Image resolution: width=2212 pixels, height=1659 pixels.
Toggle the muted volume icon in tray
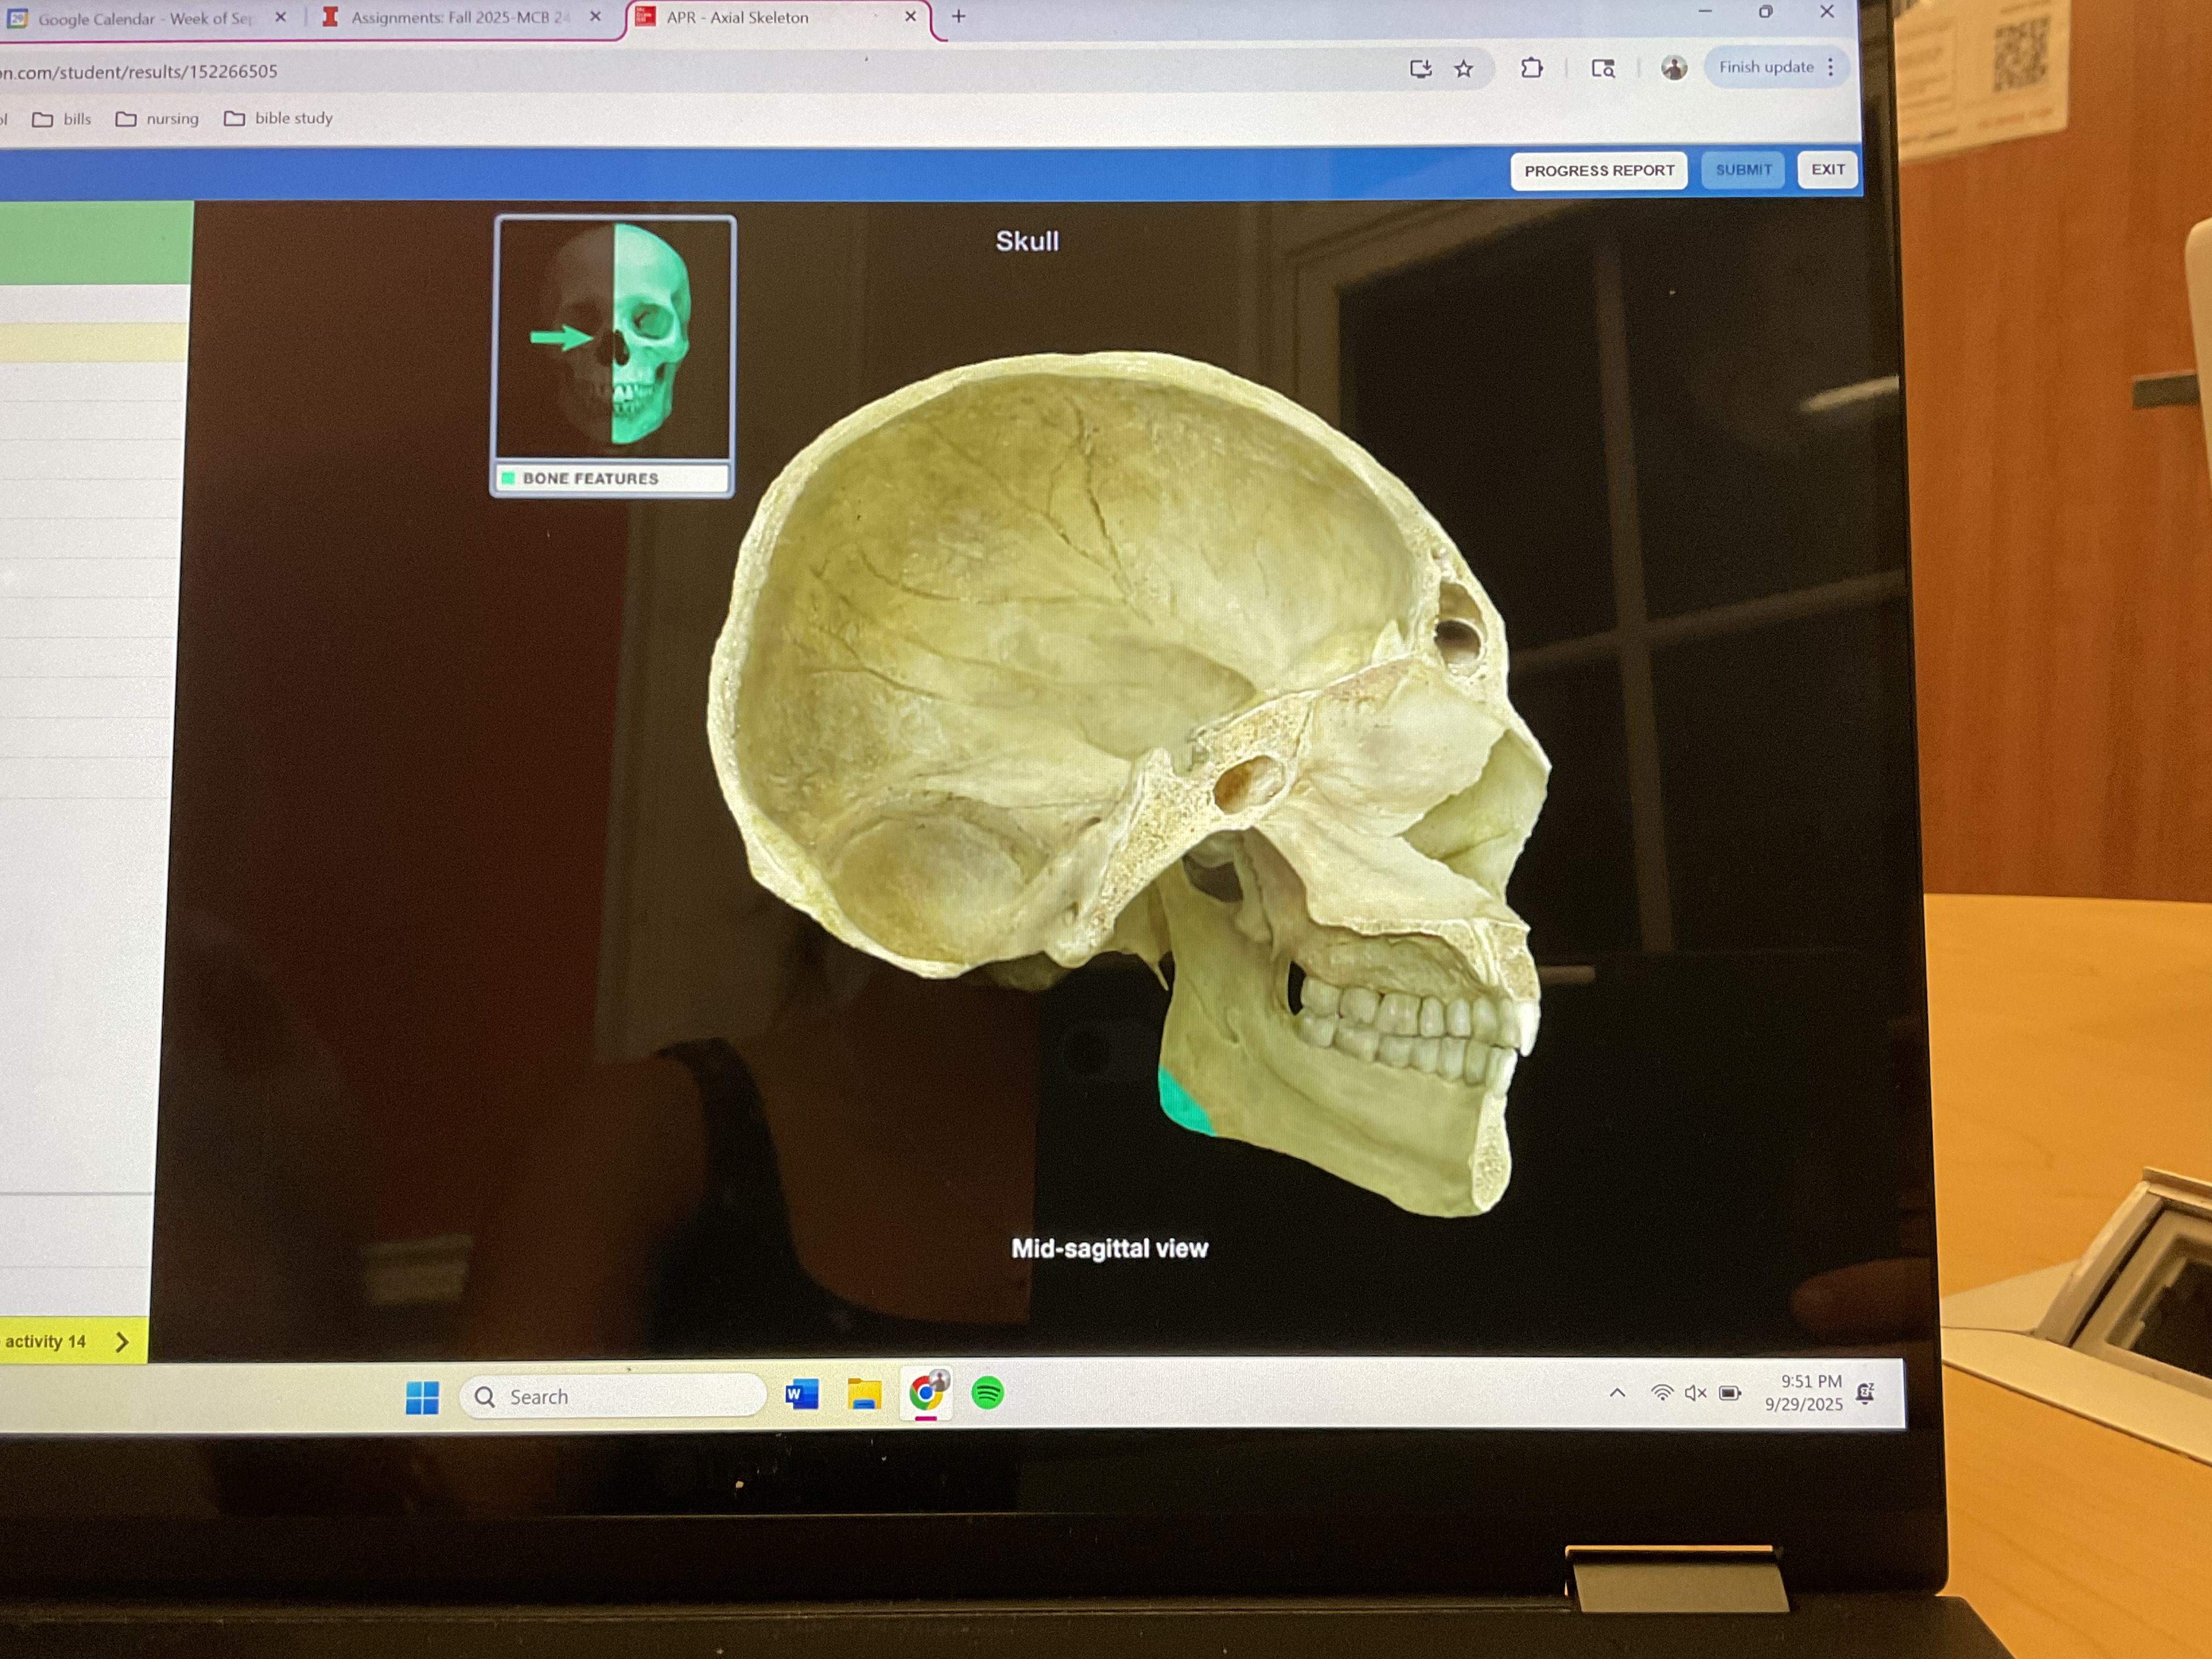(1695, 1393)
